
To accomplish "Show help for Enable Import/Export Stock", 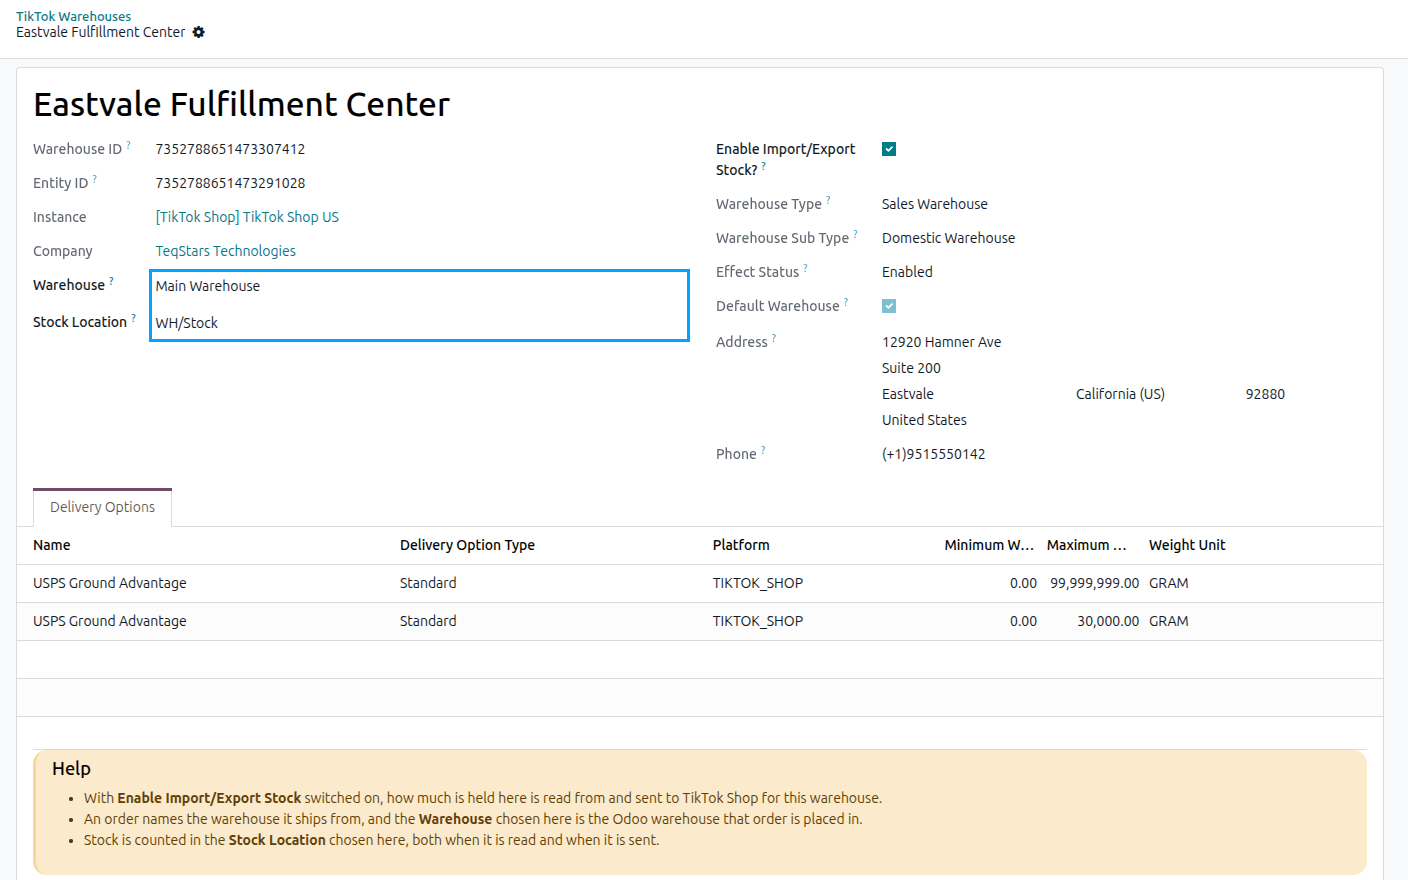I will pos(763,166).
